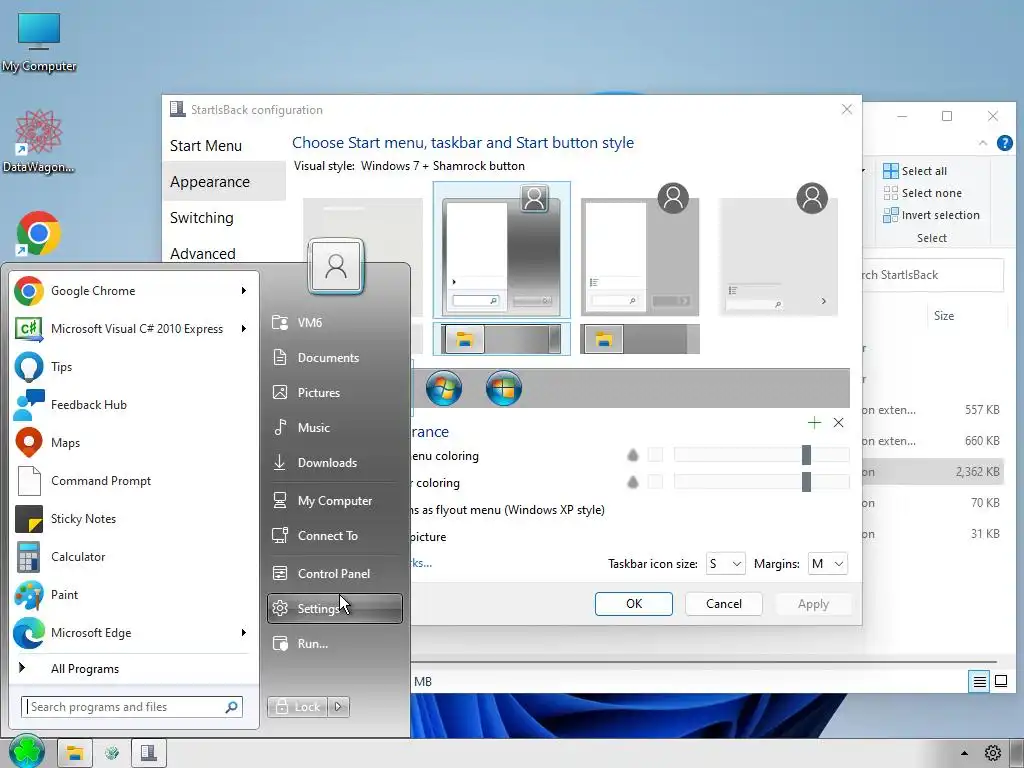1024x768 pixels.
Task: Select the Windows 7 taskbar style thumbnail
Action: 502,339
